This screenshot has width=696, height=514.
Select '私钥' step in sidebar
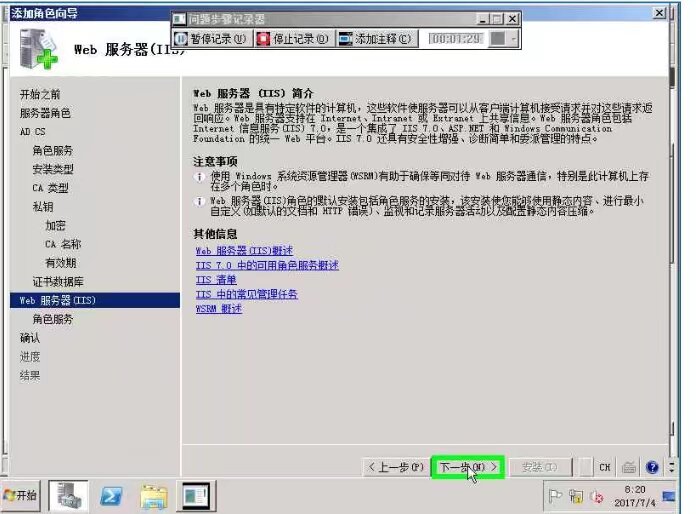43,207
